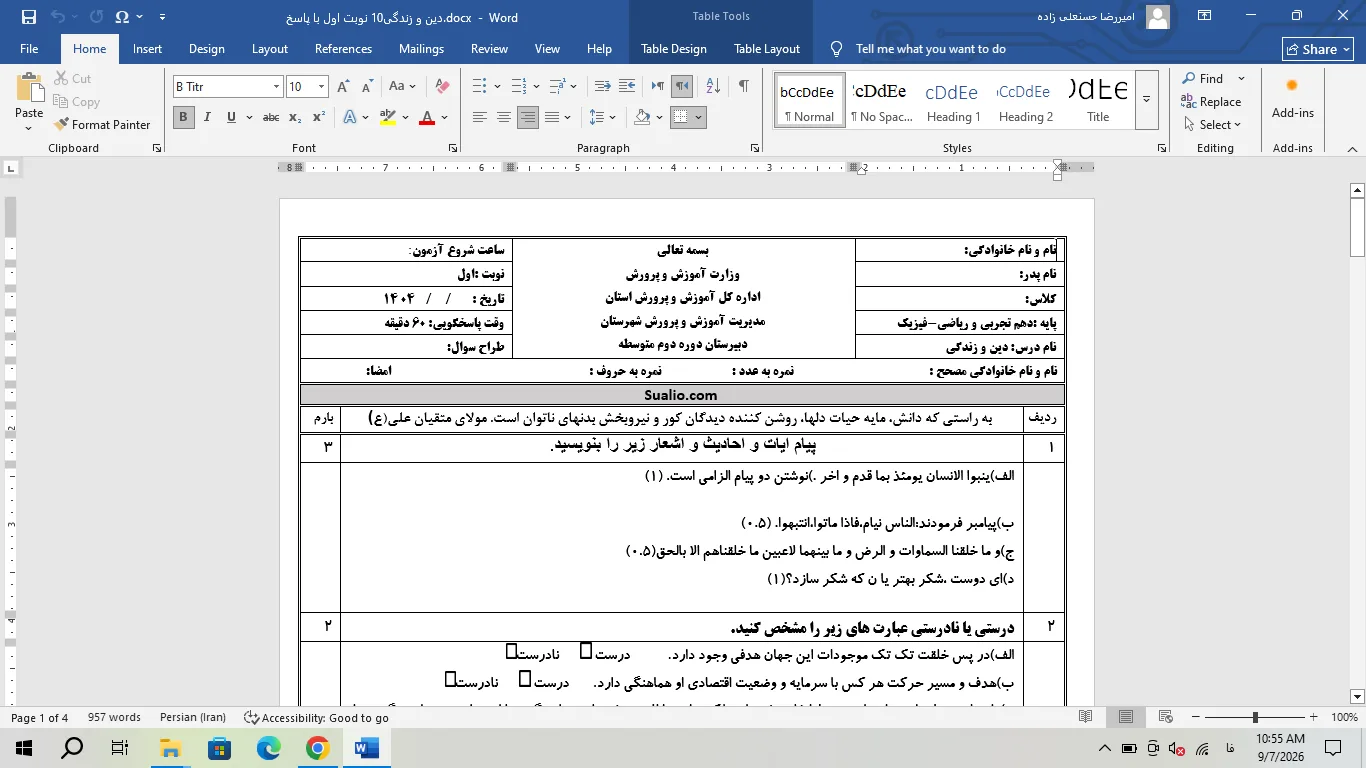Click the increase indent icon
Image resolution: width=1366 pixels, height=768 pixels.
pyautogui.click(x=629, y=87)
